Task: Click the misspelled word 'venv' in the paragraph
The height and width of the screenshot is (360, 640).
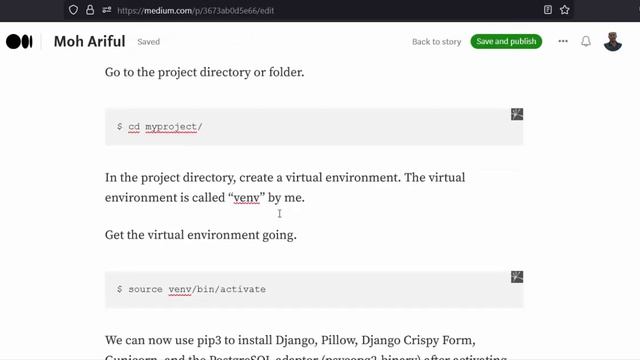Action: pos(247,198)
